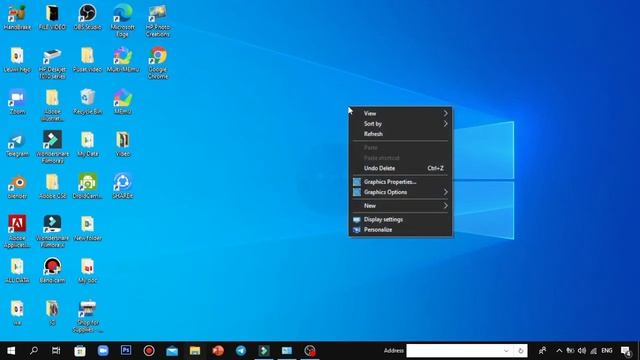Screen dimensions: 640x360
Task: Expand the Address bar dropdown arrow
Action: pos(506,350)
